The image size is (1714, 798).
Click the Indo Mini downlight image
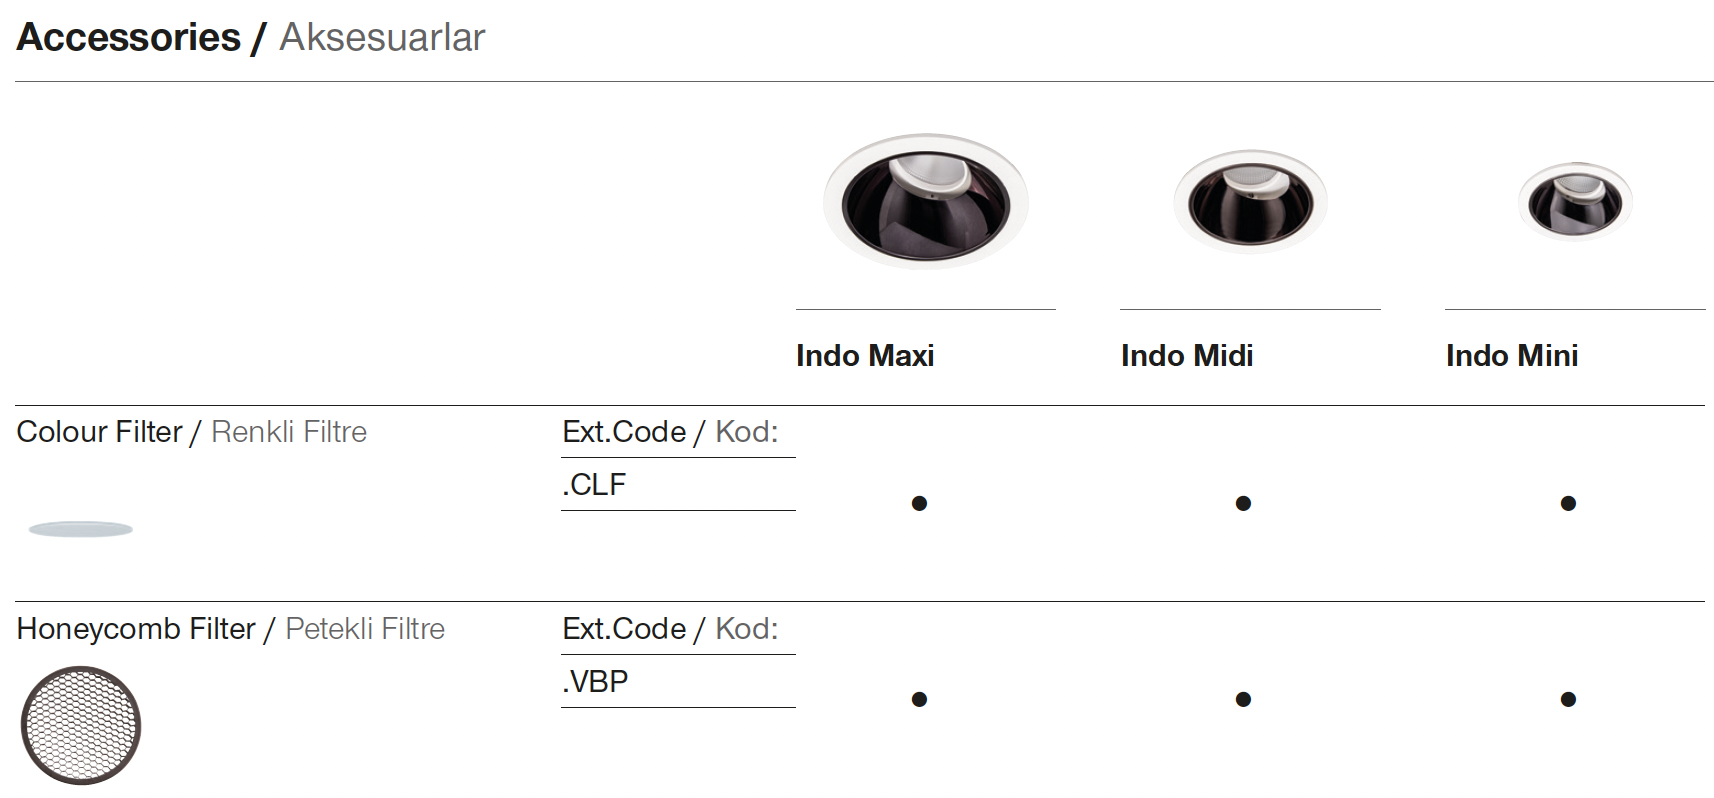point(1575,201)
